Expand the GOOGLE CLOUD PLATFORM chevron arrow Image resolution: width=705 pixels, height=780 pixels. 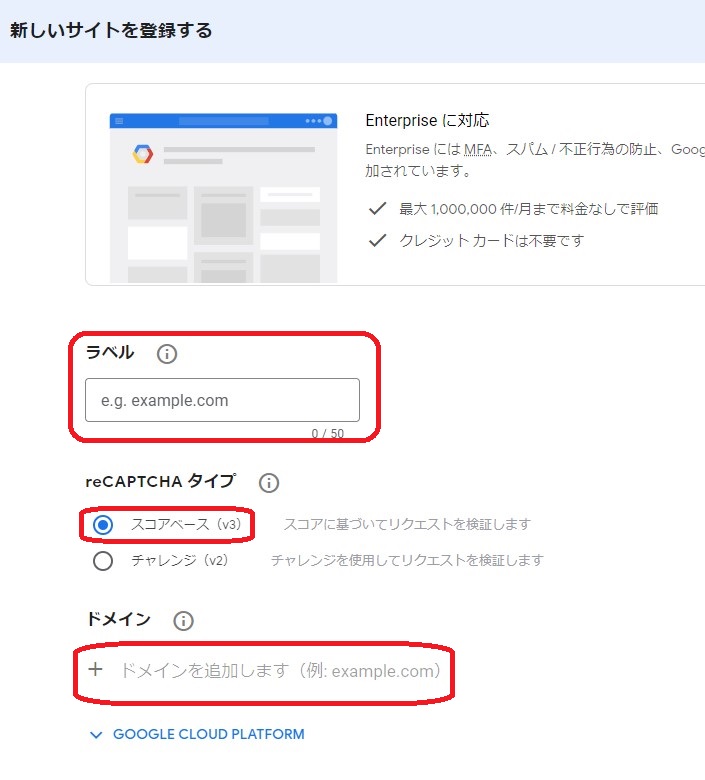click(96, 735)
